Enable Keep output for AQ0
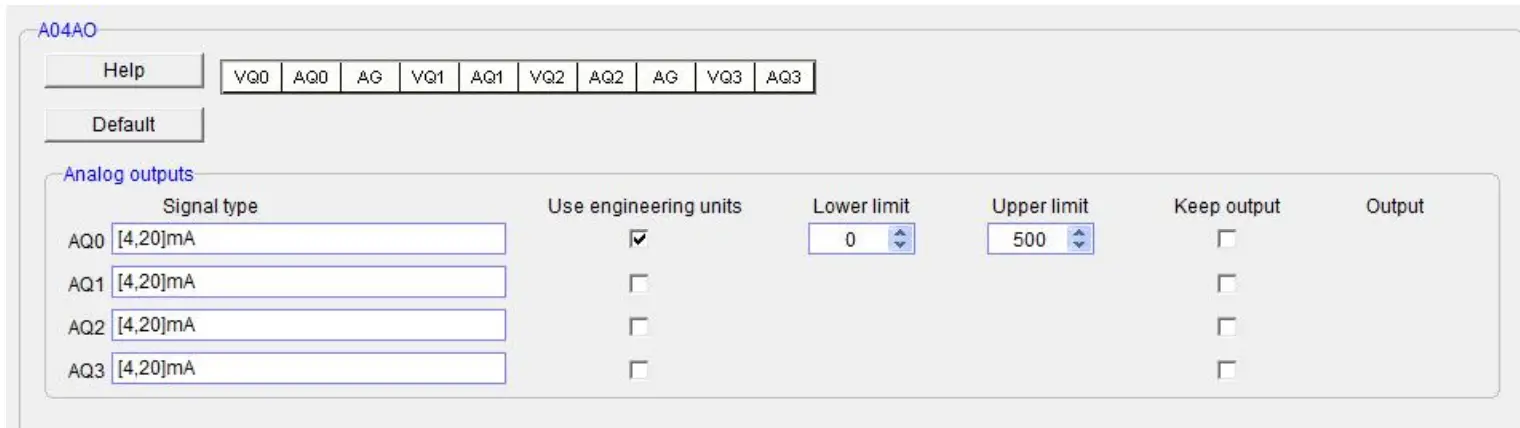Screen dimensions: 1520x428 [1226, 240]
